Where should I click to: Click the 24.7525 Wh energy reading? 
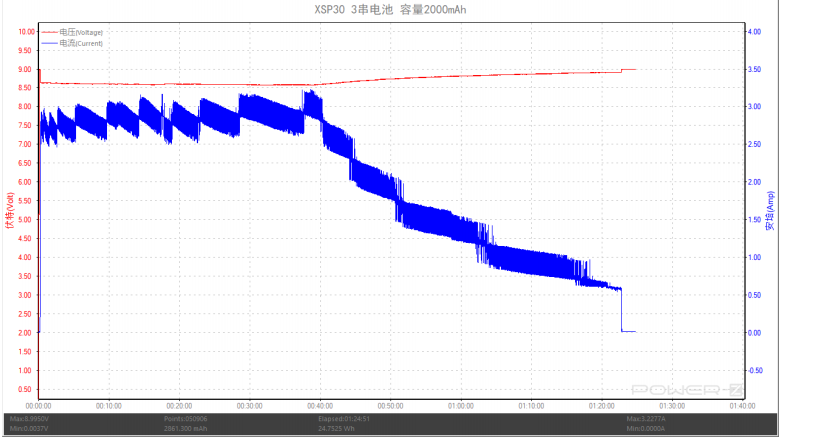coord(336,428)
